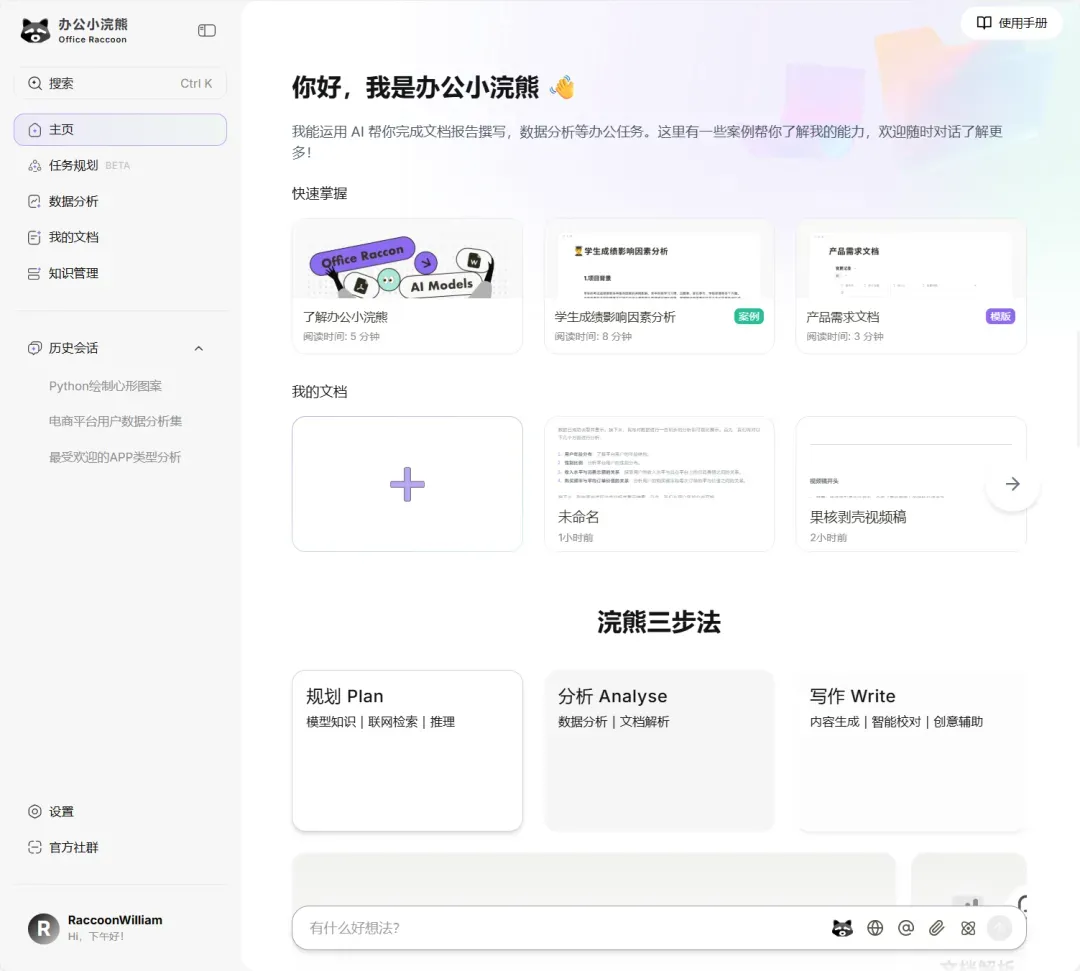Open 数据分析 menu item
Viewport: 1080px width, 971px height.
tap(120, 201)
